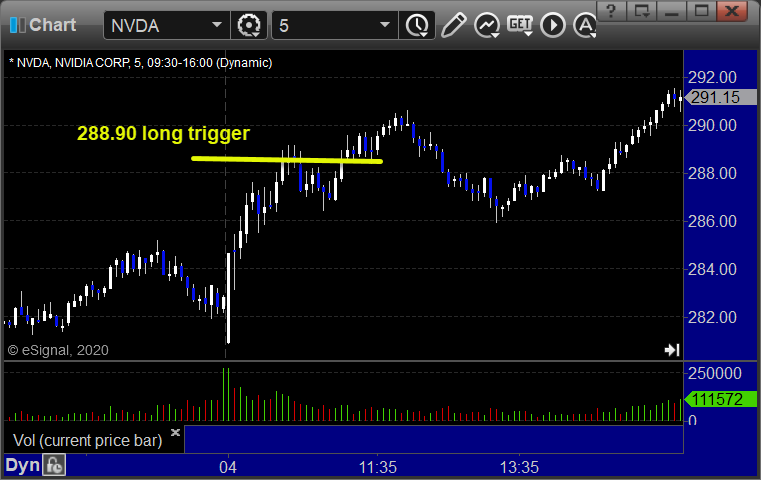Click the bar replay play icon
The width and height of the screenshot is (761, 480).
coord(553,25)
